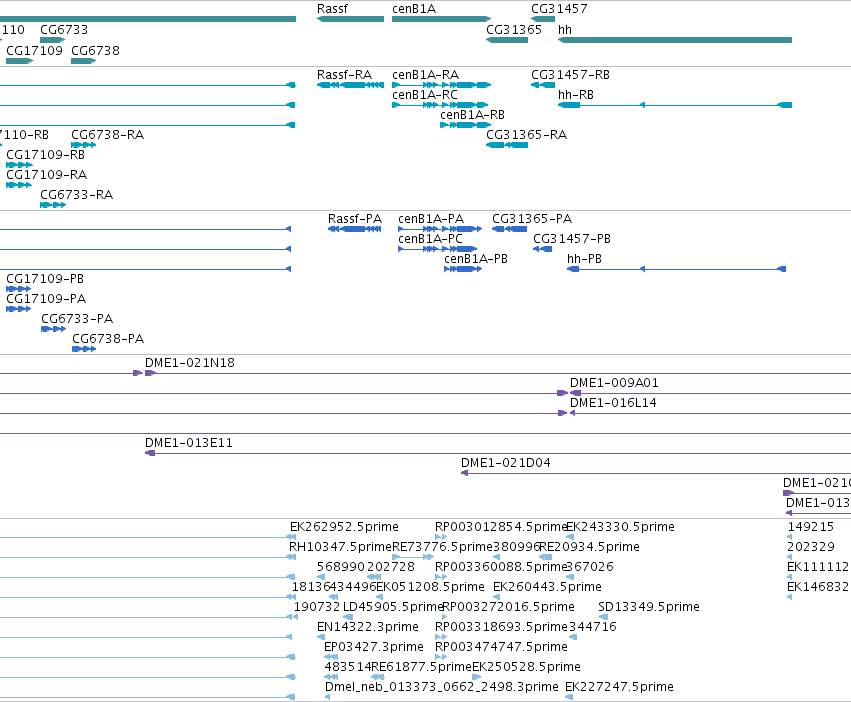851x702 pixels.
Task: Click the CG17109-PB protein label
Action: 45,279
